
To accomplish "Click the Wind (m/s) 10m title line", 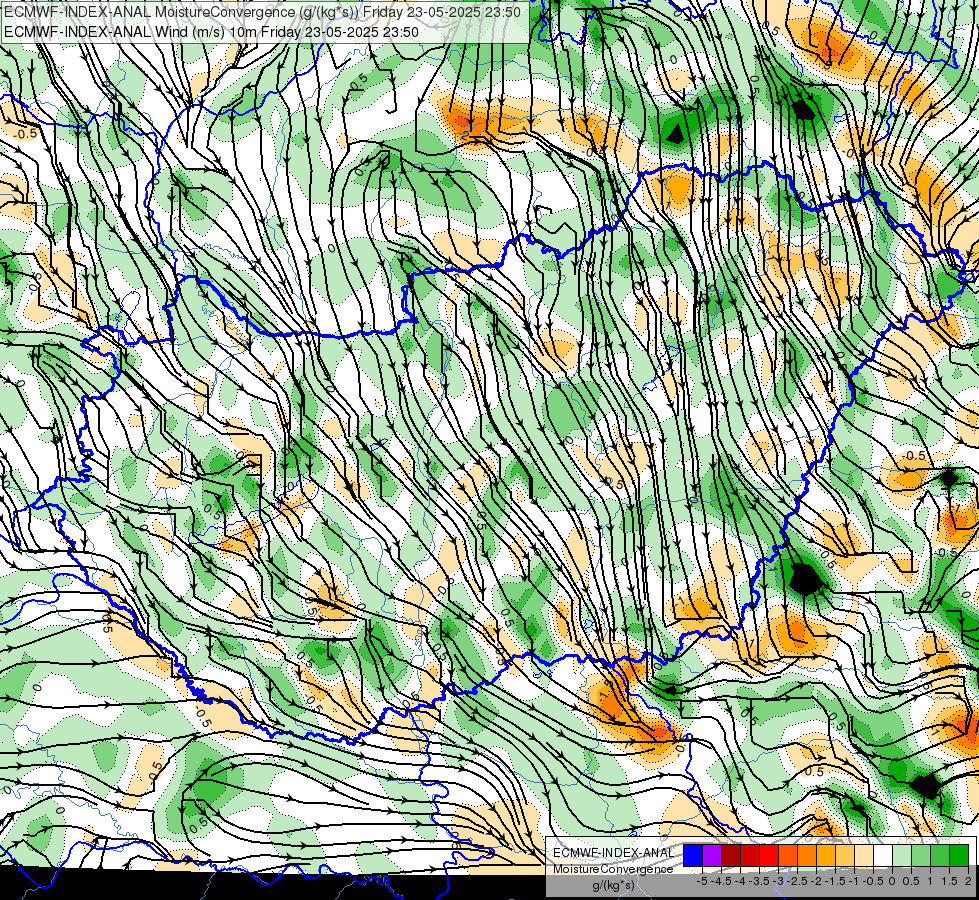I will (211, 32).
